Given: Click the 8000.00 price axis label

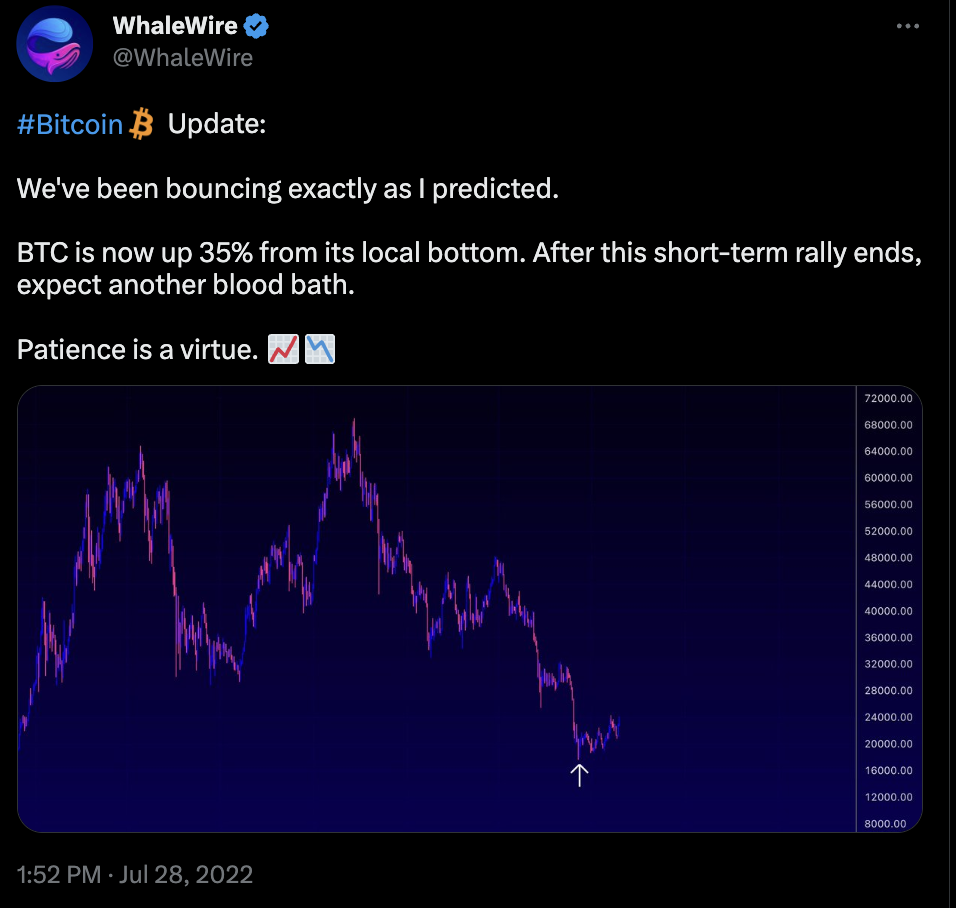Looking at the screenshot, I should pyautogui.click(x=885, y=824).
